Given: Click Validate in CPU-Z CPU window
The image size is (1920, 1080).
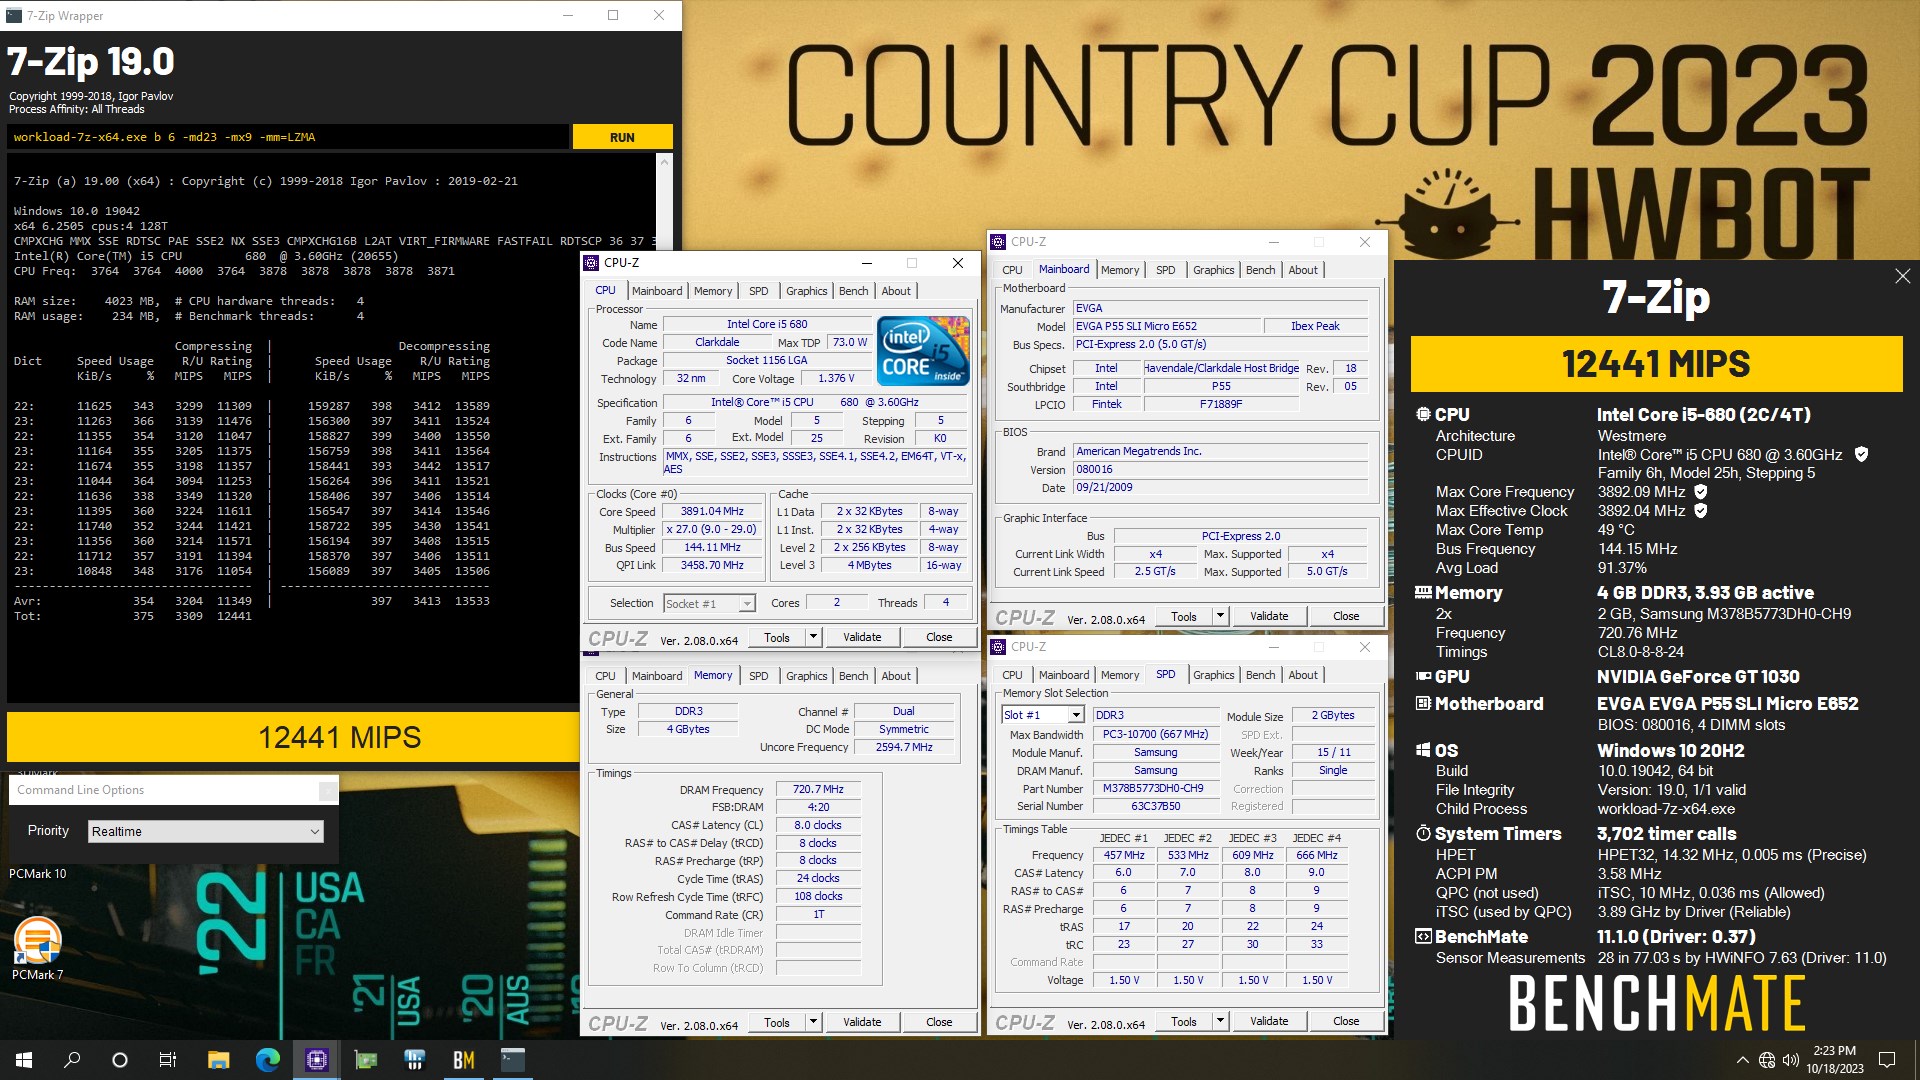Looking at the screenshot, I should point(862,637).
